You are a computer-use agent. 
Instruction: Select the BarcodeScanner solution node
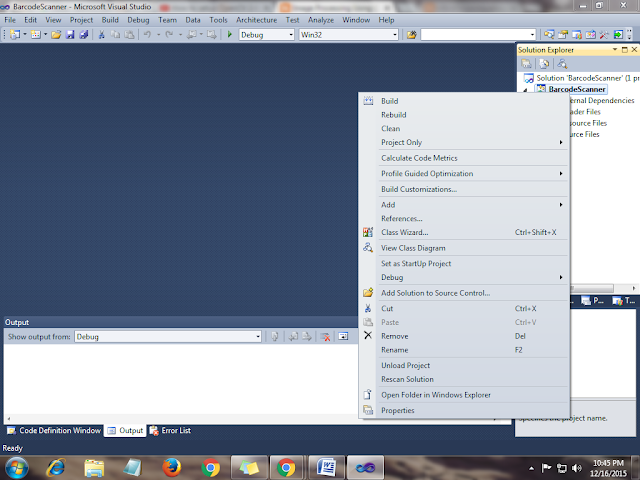tap(580, 78)
